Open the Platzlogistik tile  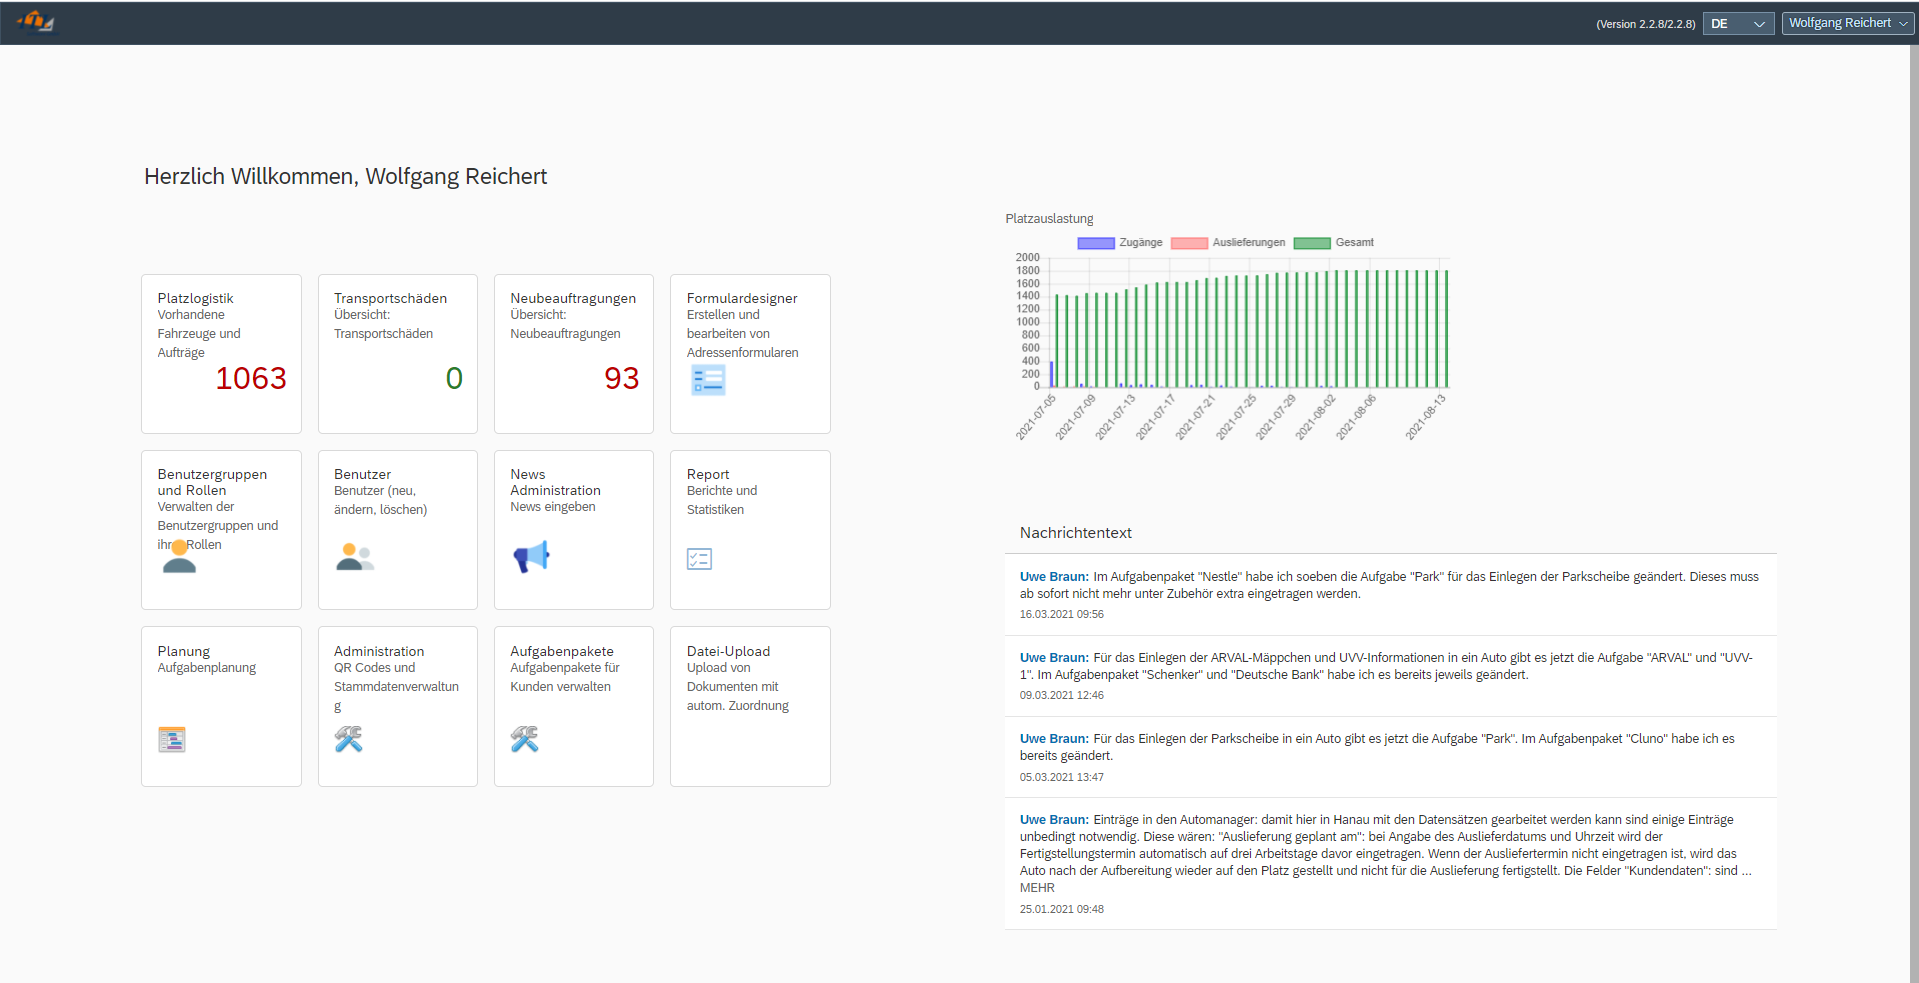(221, 354)
